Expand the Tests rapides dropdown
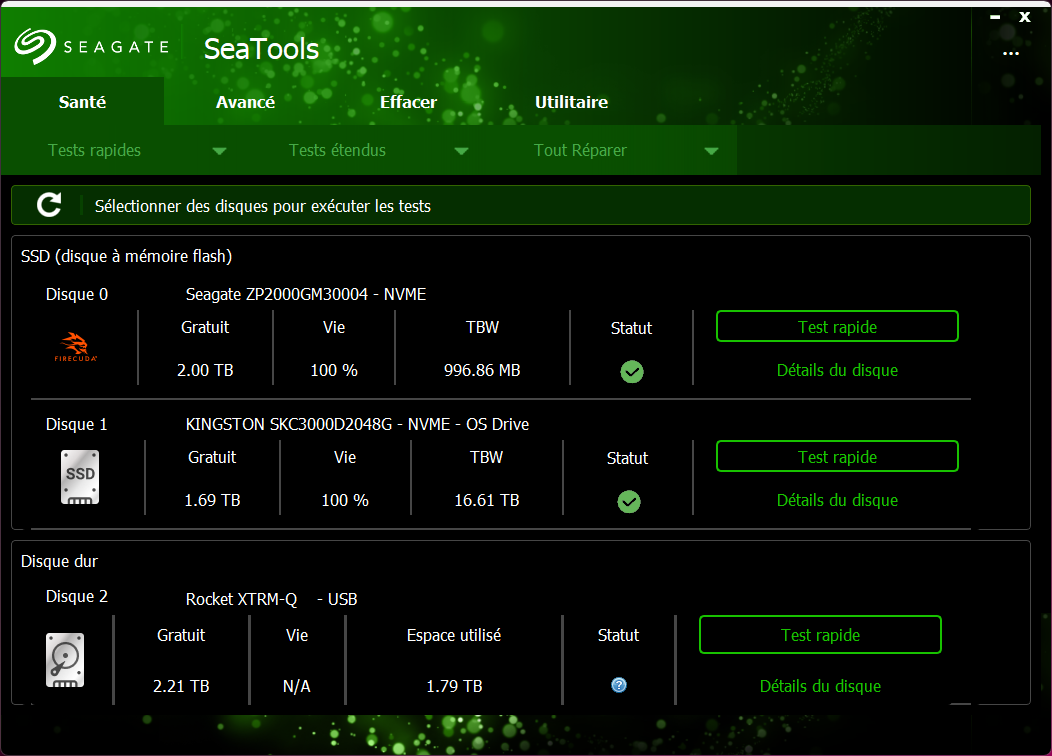 coord(219,149)
